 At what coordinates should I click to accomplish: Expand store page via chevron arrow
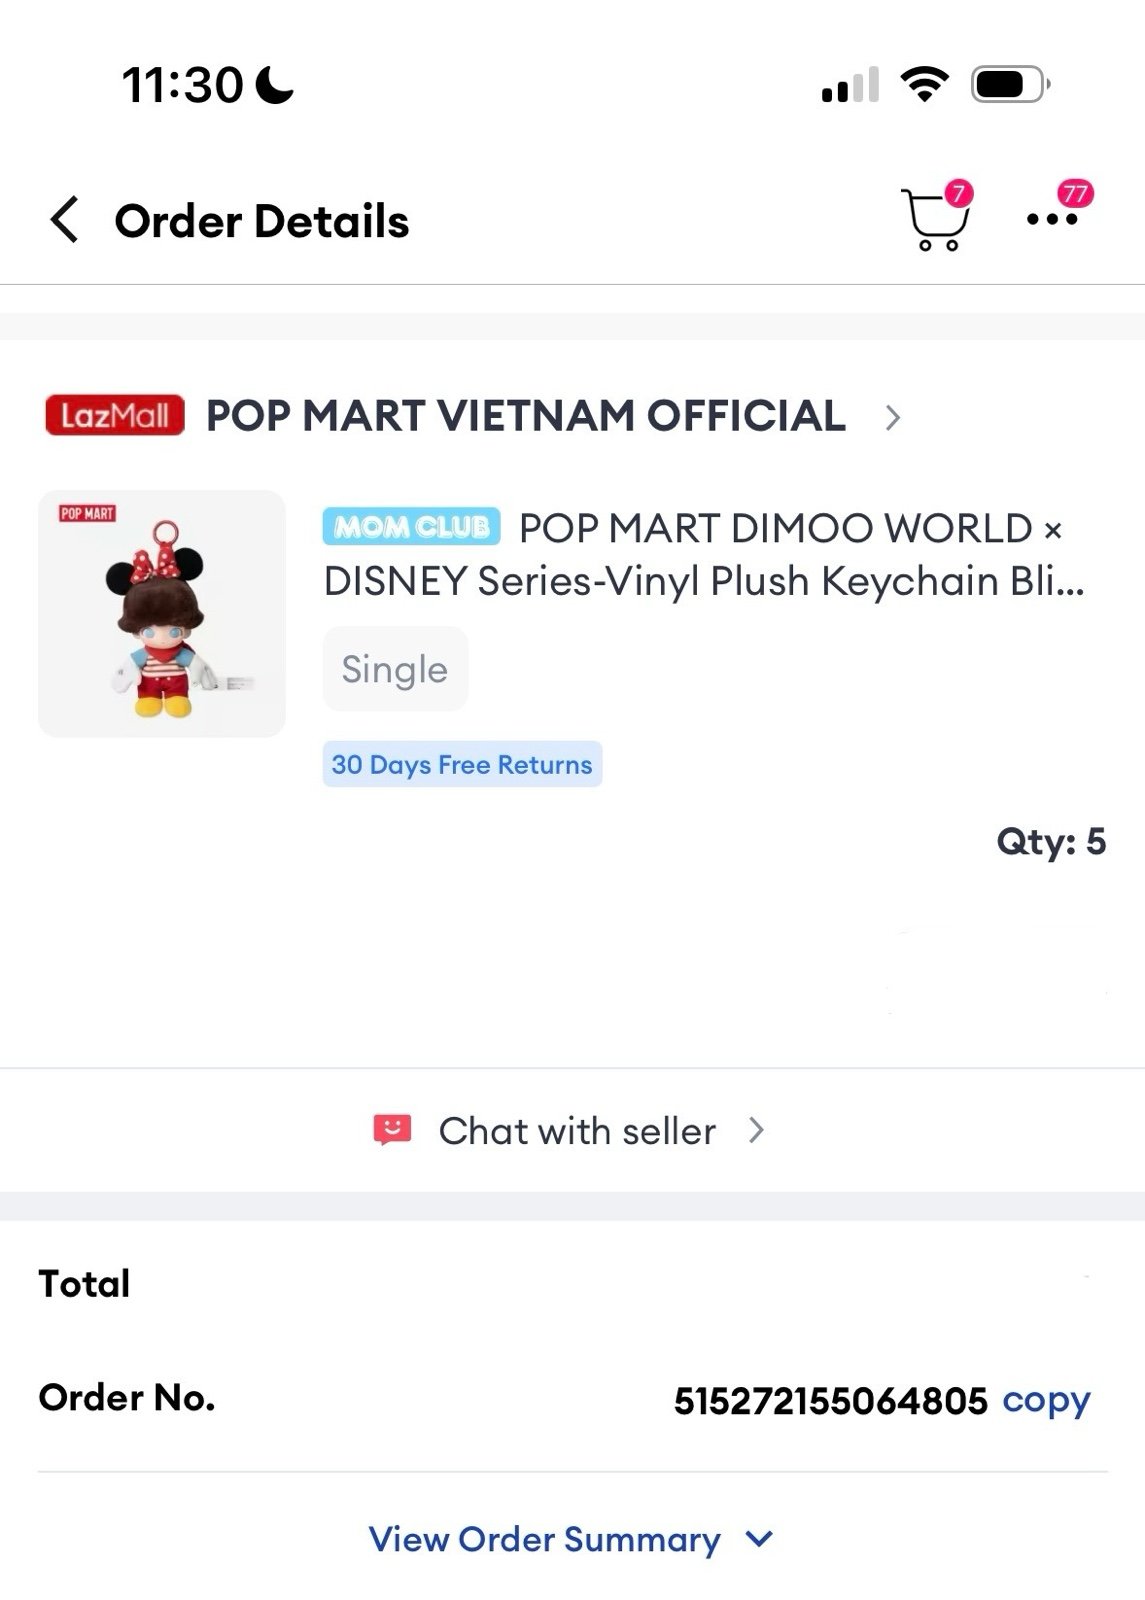point(893,417)
